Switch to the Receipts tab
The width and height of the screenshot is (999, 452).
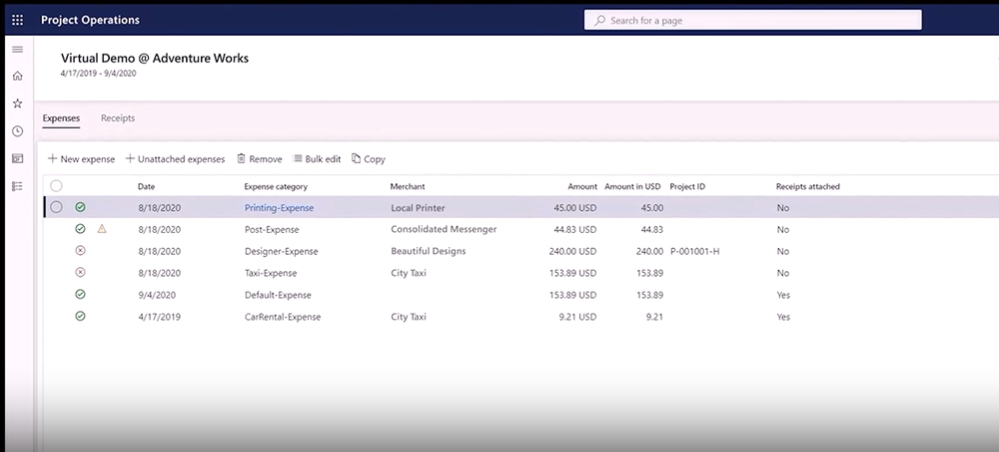pos(118,118)
